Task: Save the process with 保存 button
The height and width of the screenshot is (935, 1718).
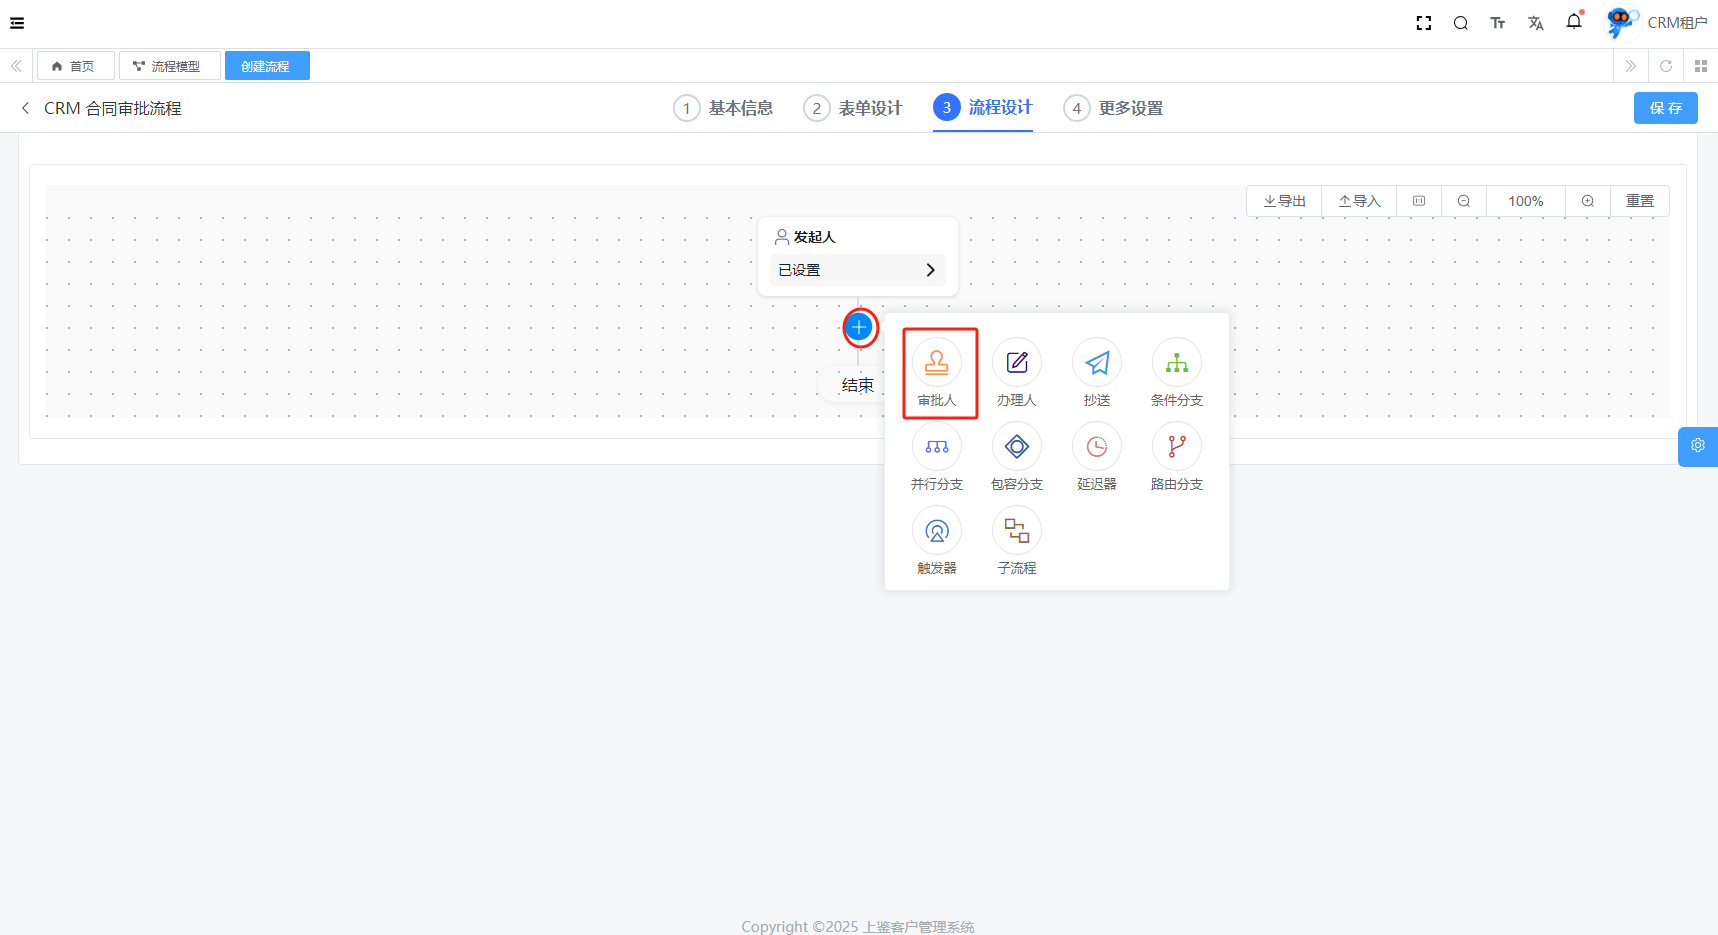Action: [x=1665, y=108]
